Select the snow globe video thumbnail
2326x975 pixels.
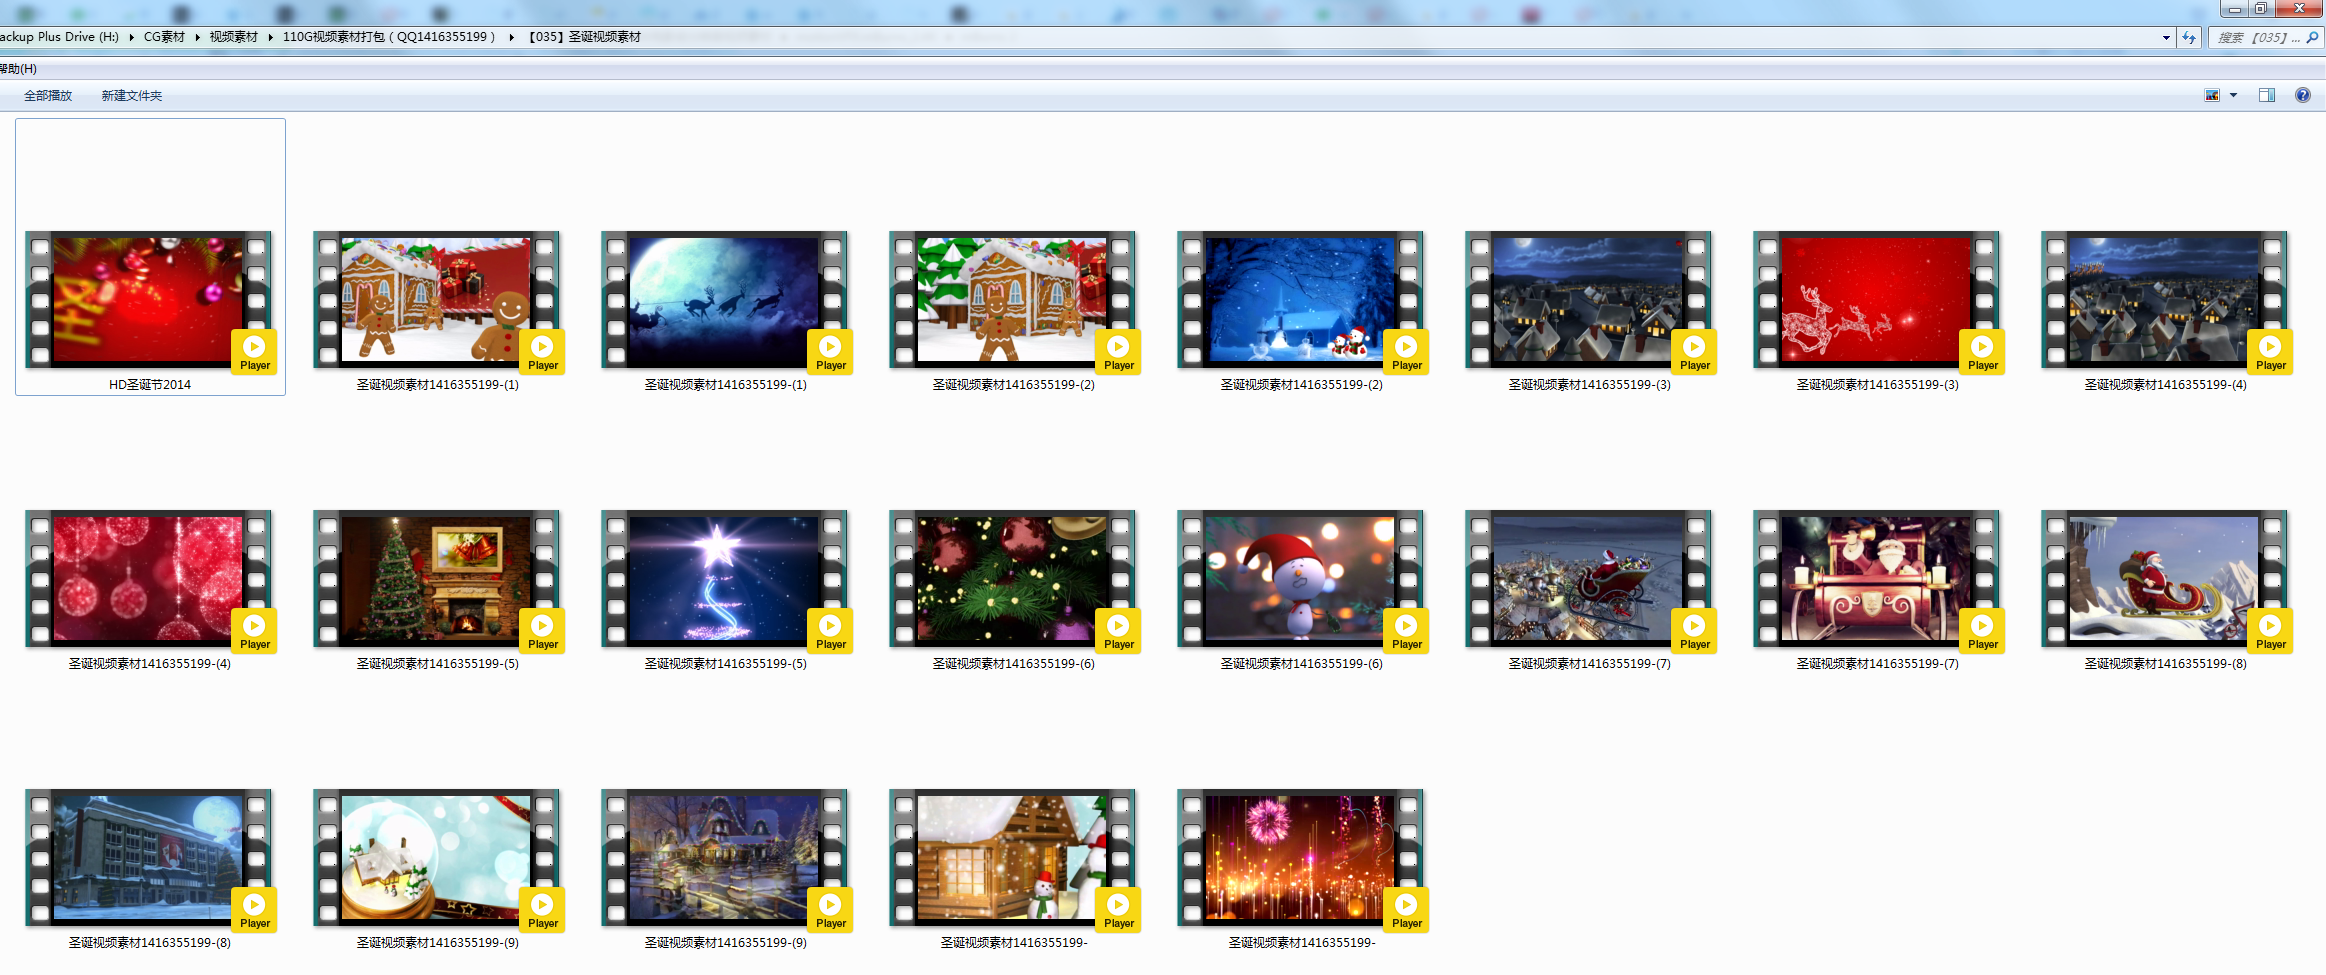(x=436, y=857)
